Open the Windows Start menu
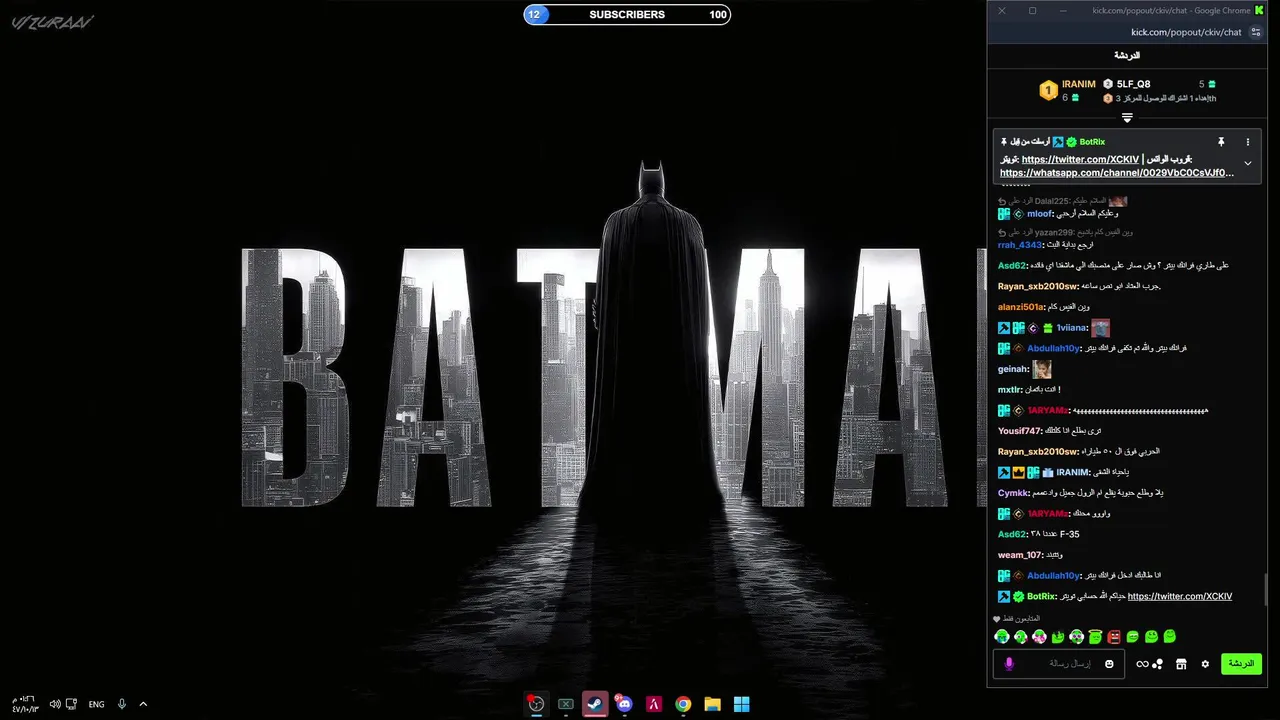The height and width of the screenshot is (720, 1280). pyautogui.click(x=741, y=704)
